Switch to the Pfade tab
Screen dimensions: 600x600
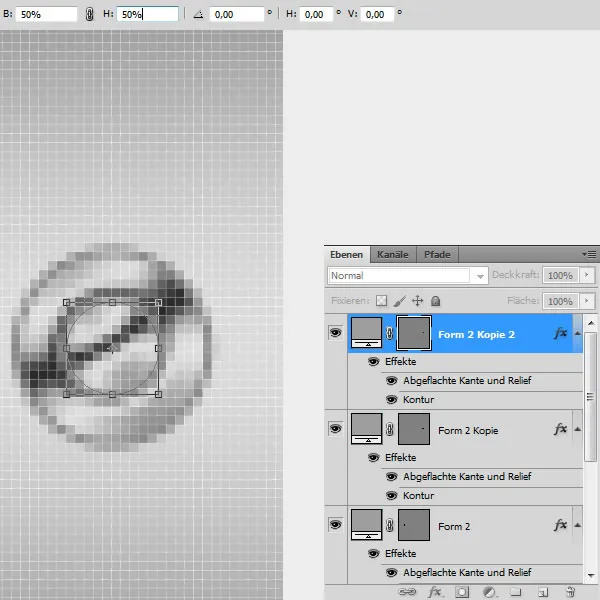pyautogui.click(x=436, y=255)
